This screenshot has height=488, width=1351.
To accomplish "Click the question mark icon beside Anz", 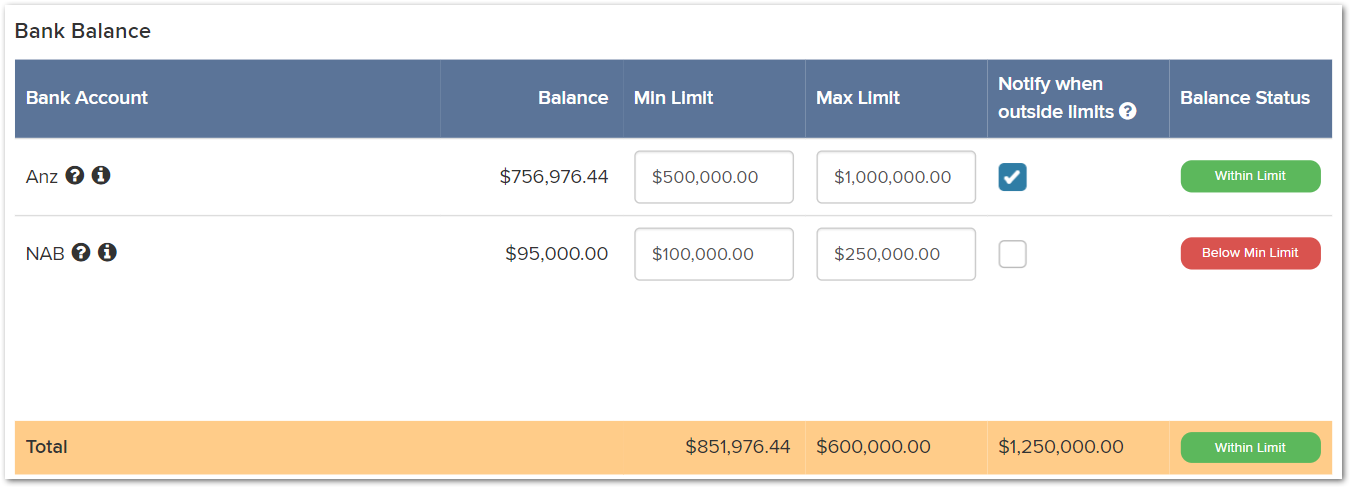I will (x=74, y=175).
